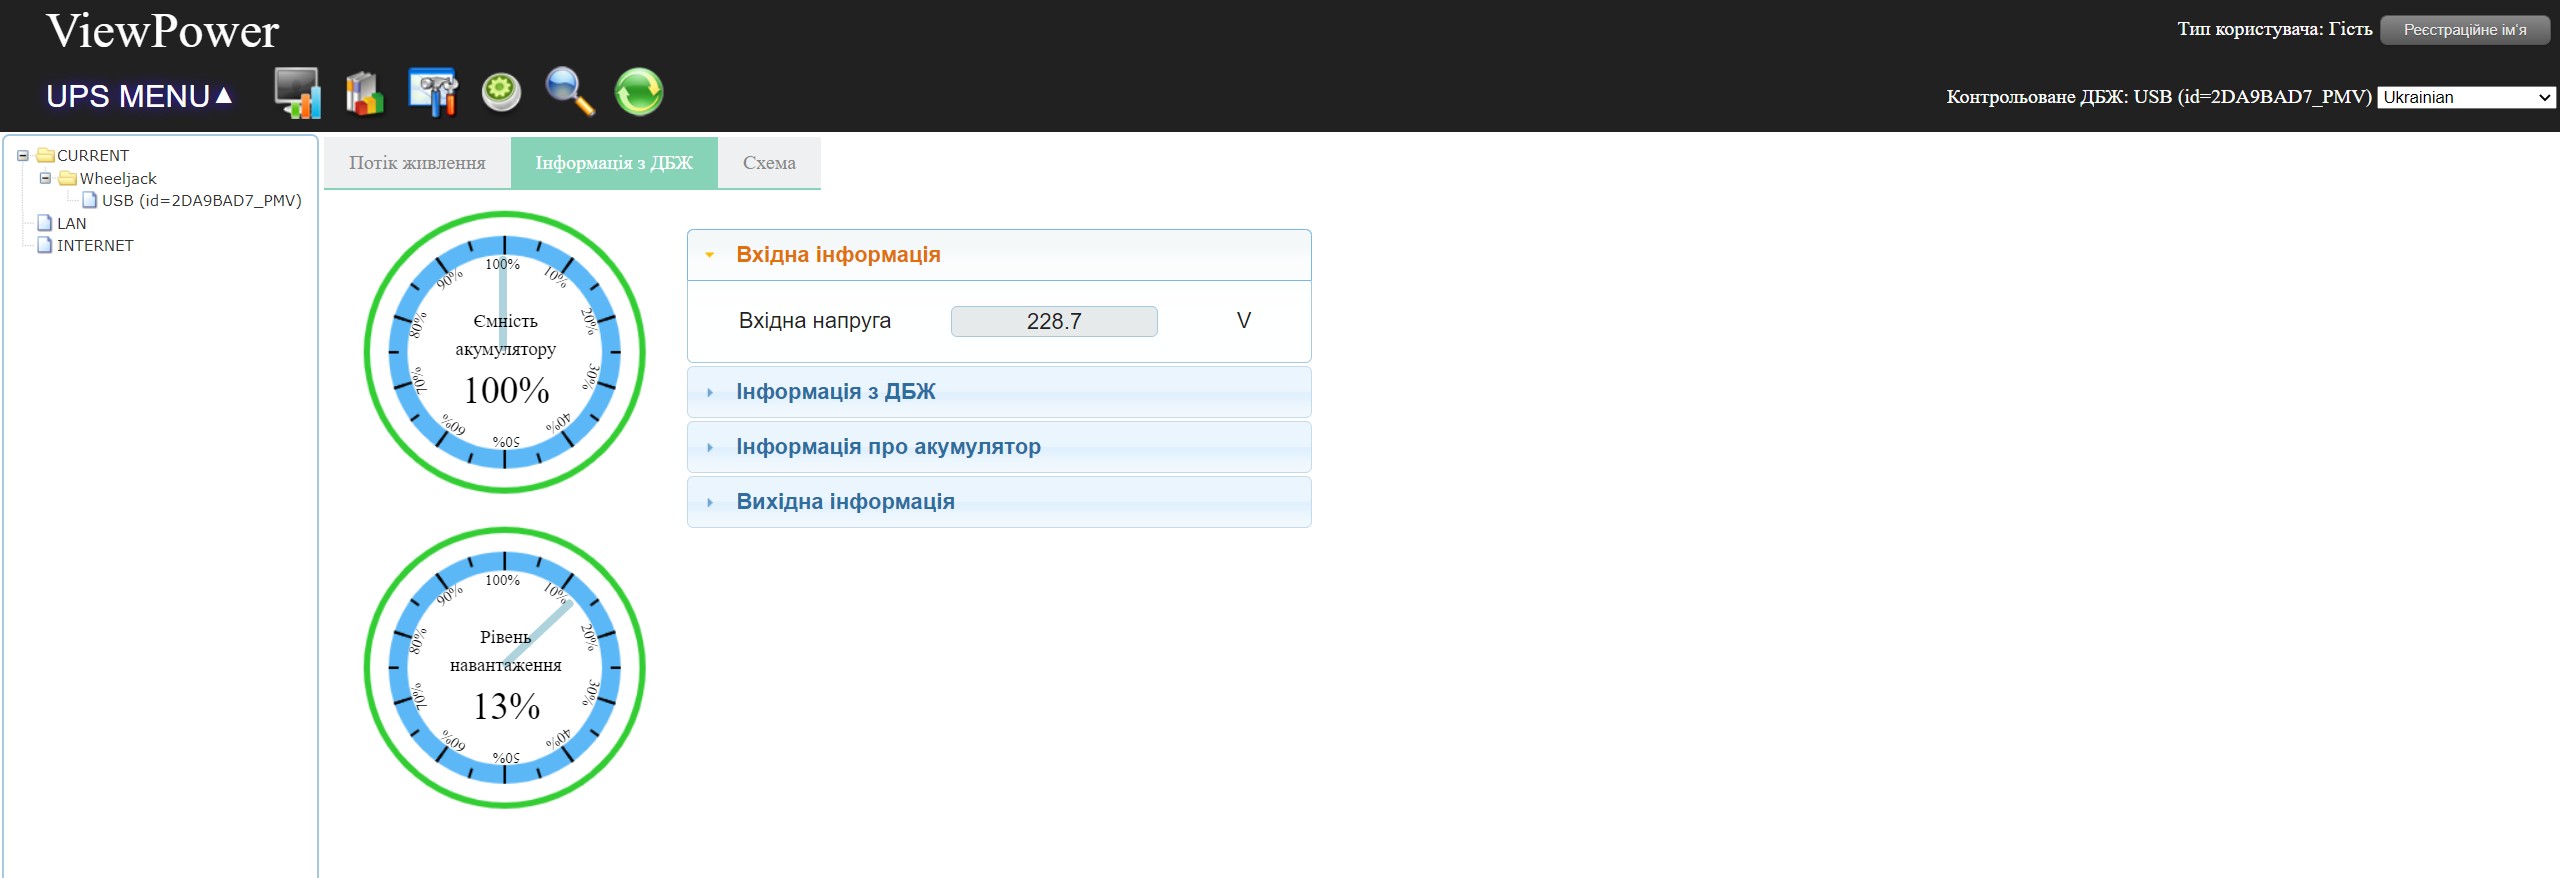Switch to the Потік живлення tab
Image resolution: width=2560 pixels, height=878 pixels.
[x=417, y=163]
